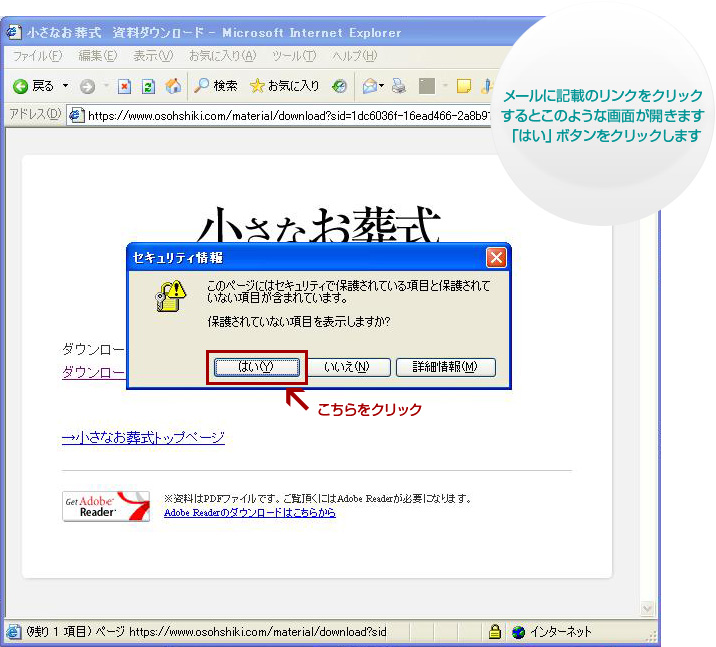This screenshot has width=716, height=647.
Task: Expand the Mail button dropdown arrow
Action: click(x=382, y=86)
